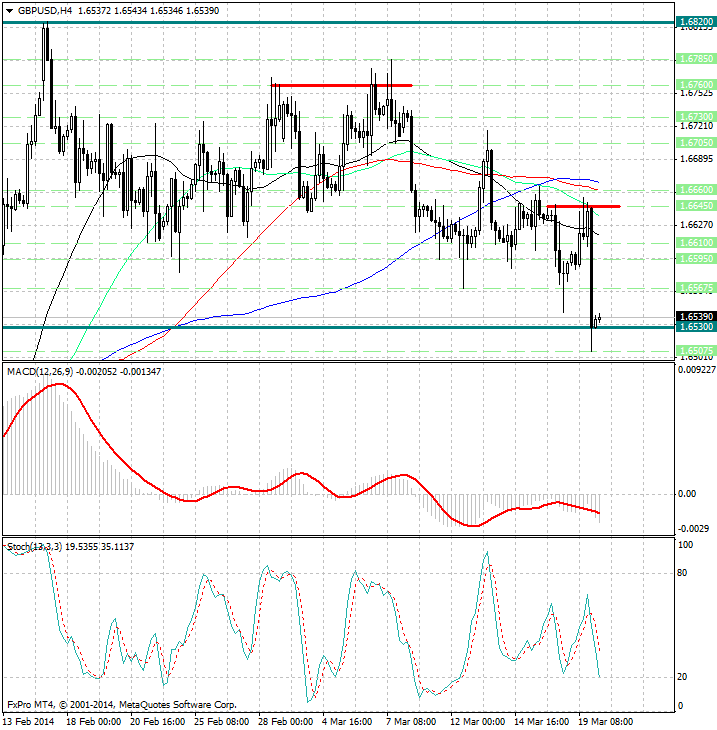Select the 1.67600 green price level label
717x730 pixels.
pyautogui.click(x=695, y=84)
